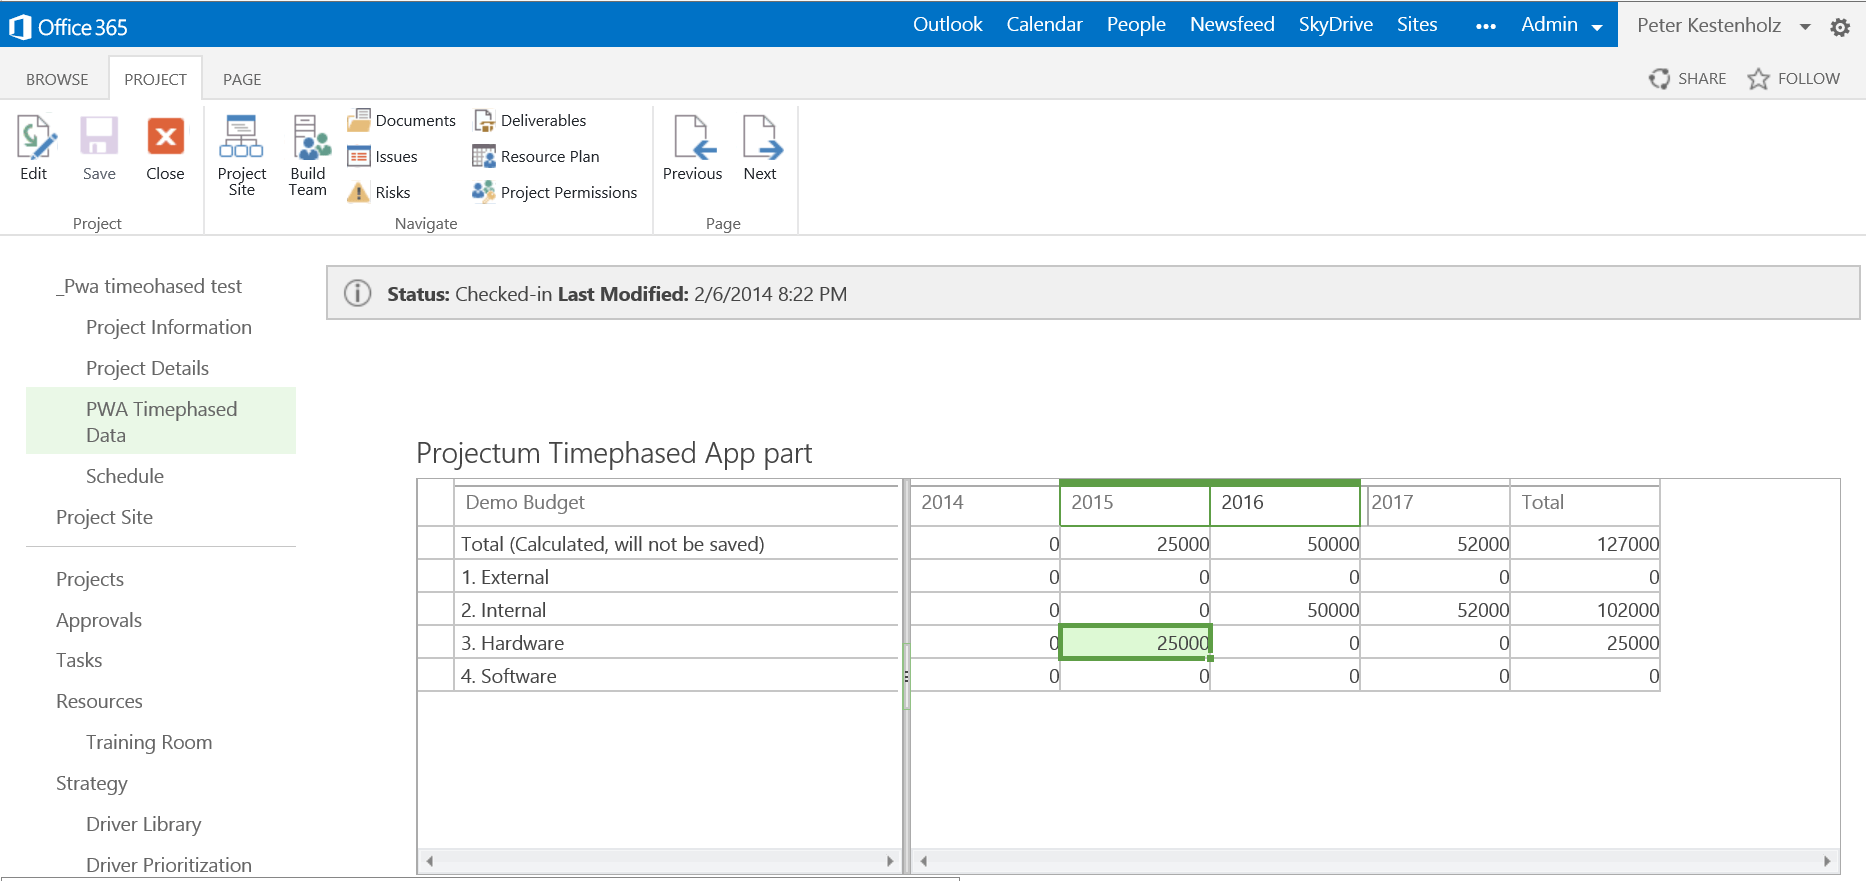Click the right grid scroll-left arrow
1866x881 pixels.
[924, 861]
